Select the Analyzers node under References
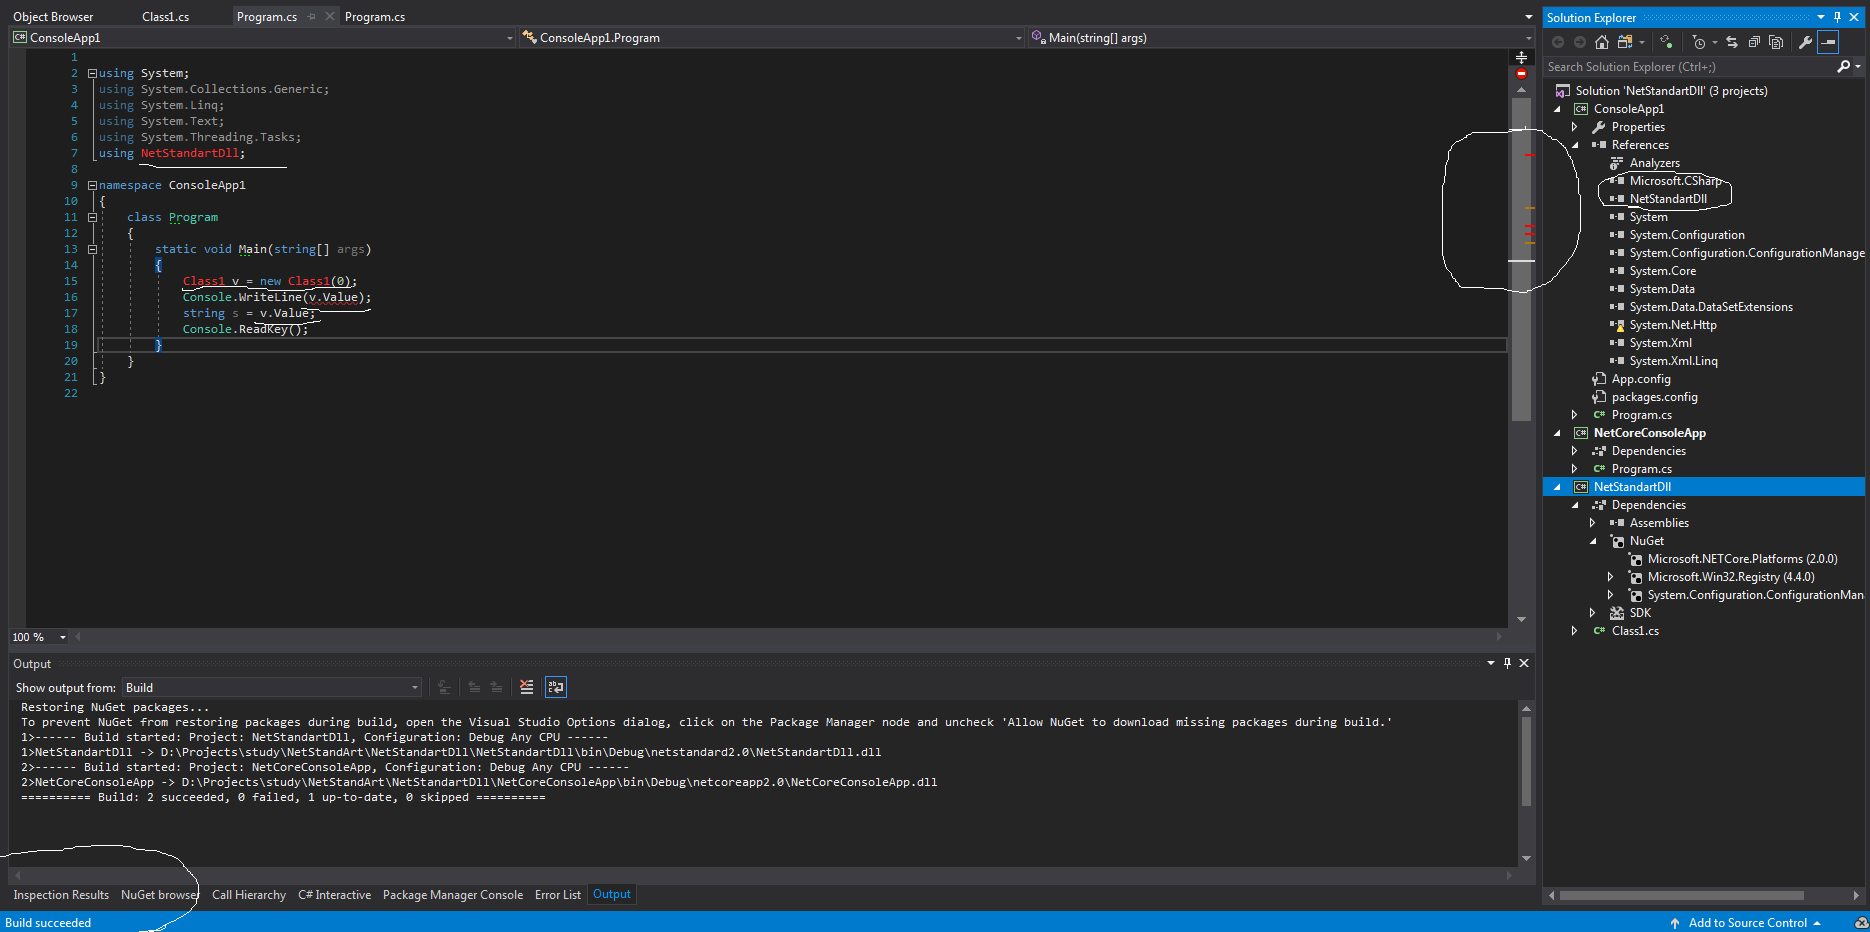 1654,163
